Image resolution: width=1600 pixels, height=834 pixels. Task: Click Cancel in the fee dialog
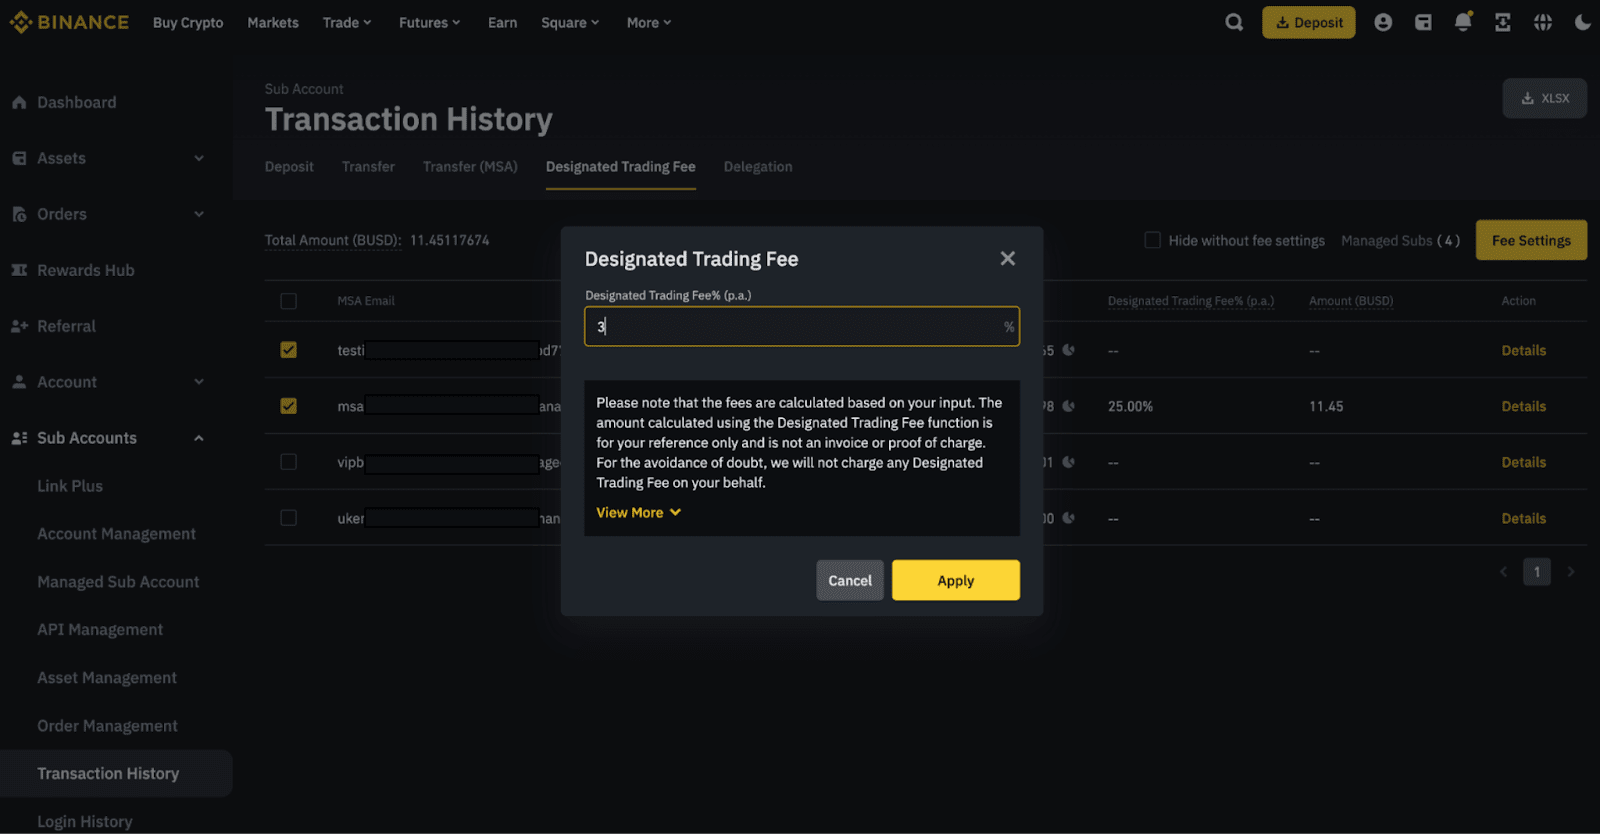(x=849, y=580)
